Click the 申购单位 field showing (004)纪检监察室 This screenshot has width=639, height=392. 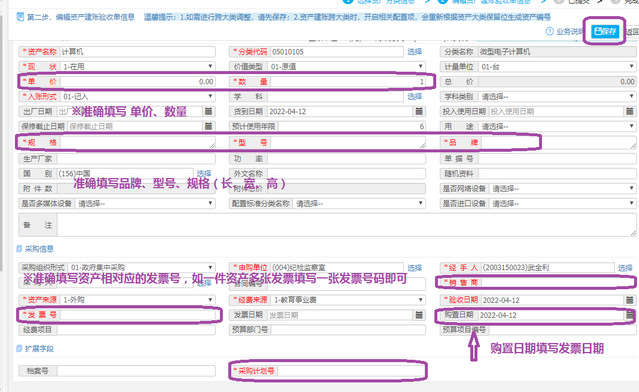pyautogui.click(x=337, y=268)
